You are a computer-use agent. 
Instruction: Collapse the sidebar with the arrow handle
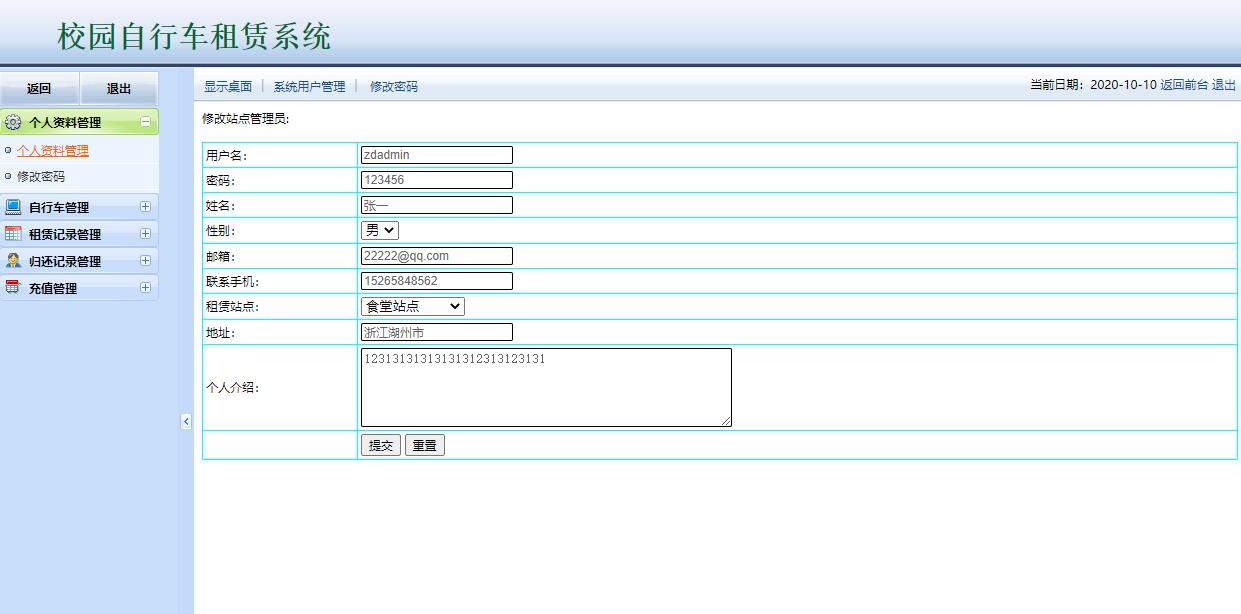(x=186, y=422)
